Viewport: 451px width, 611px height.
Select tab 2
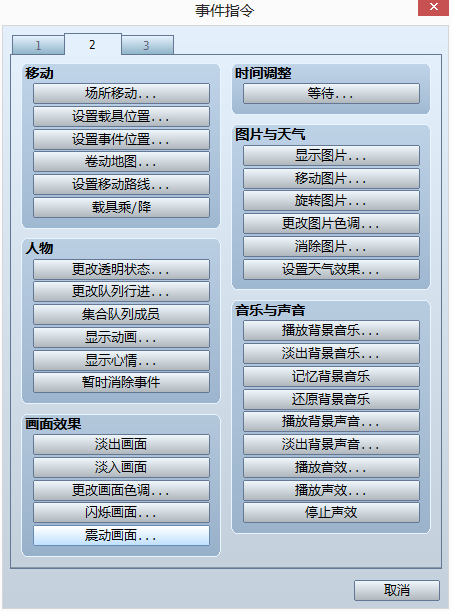[x=92, y=44]
